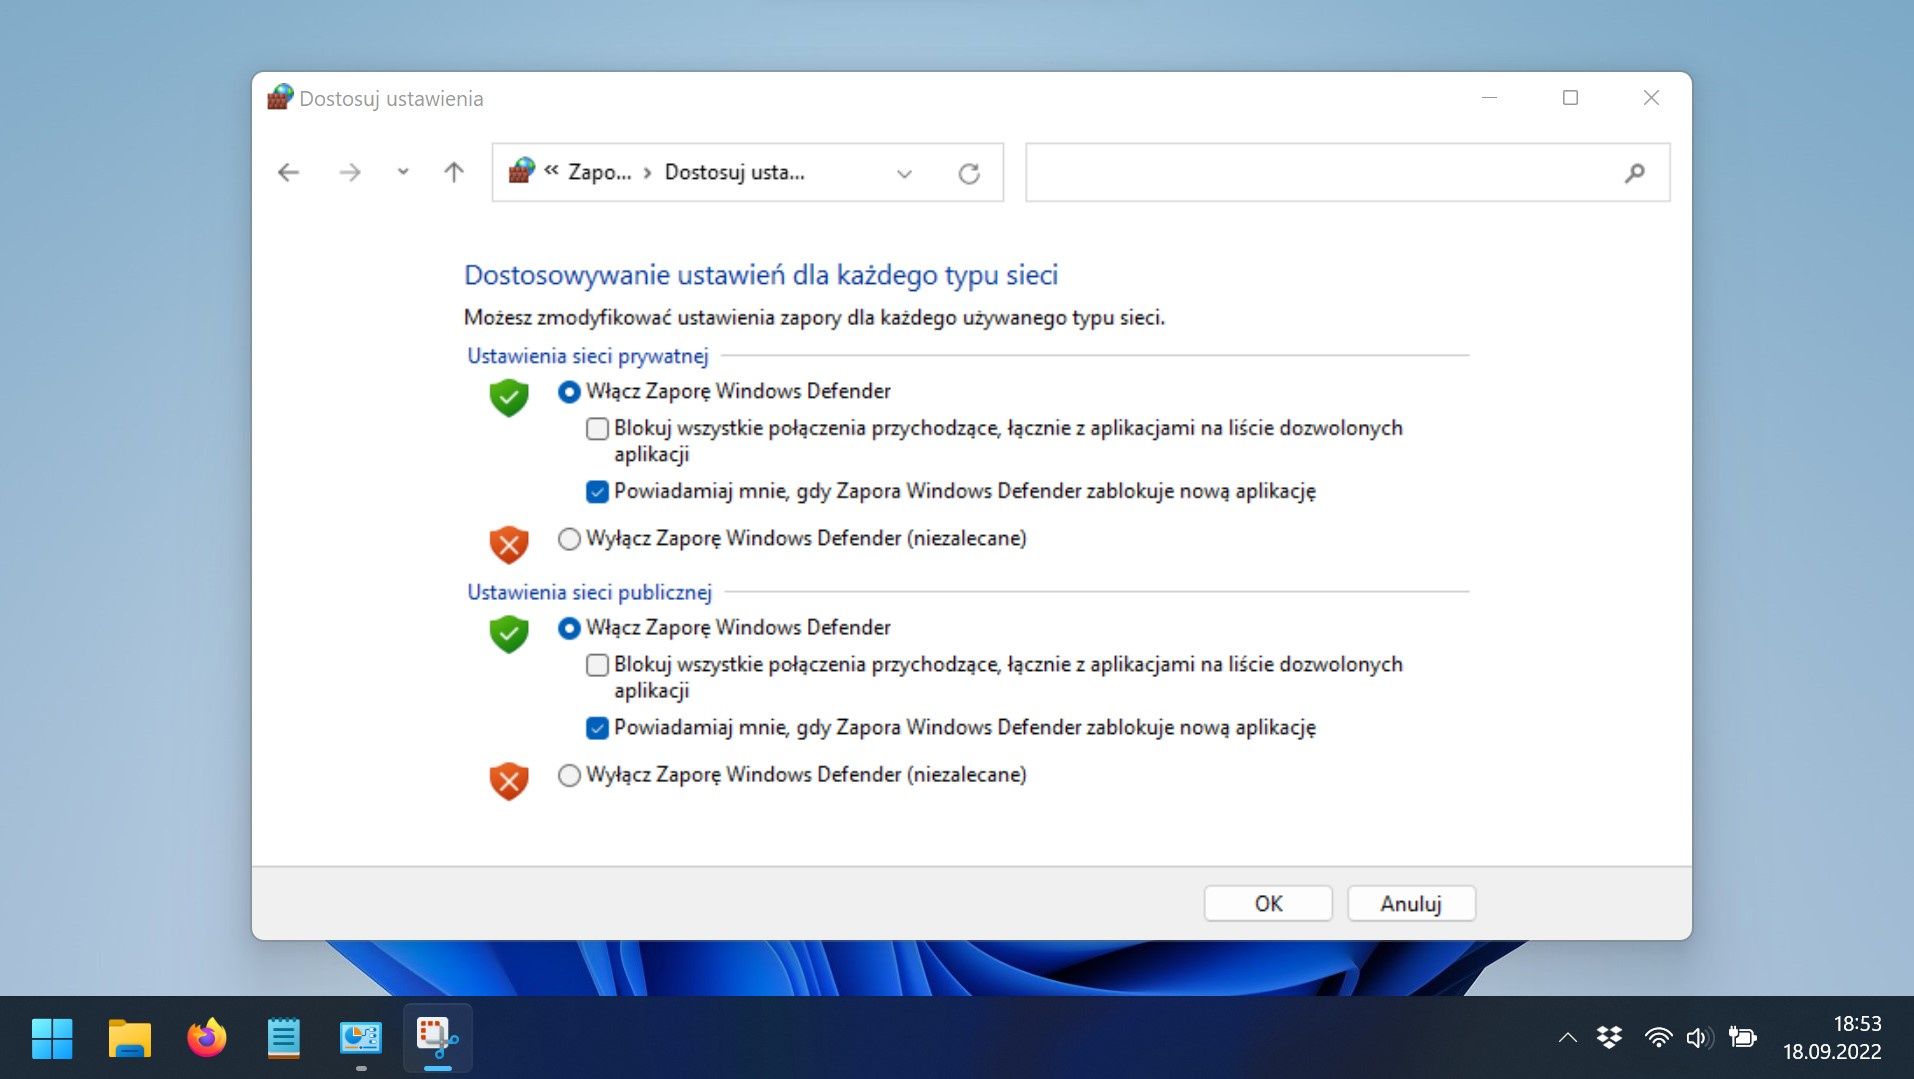Check 'Blokuj wszystkie połączenia' under public network
Image resolution: width=1914 pixels, height=1079 pixels.
coord(597,665)
